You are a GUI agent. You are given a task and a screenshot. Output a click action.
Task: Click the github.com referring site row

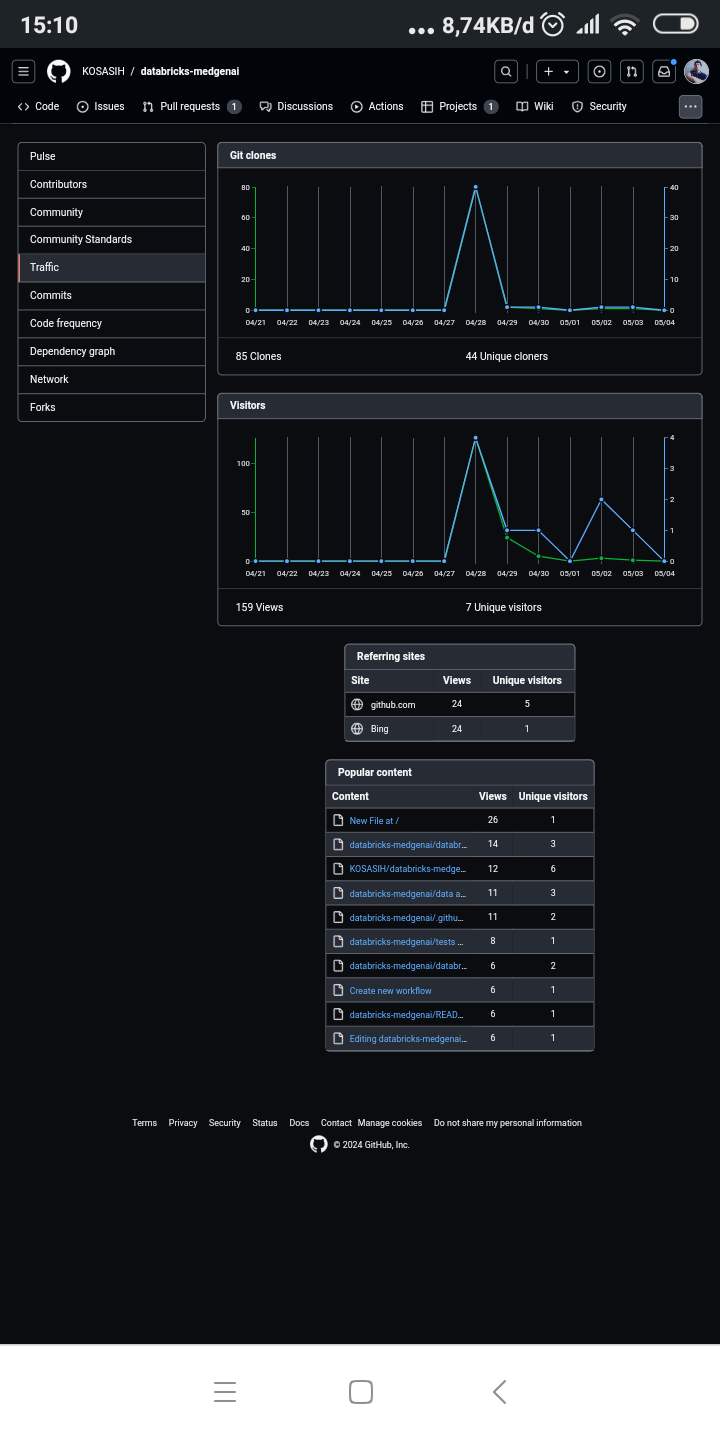click(x=460, y=705)
